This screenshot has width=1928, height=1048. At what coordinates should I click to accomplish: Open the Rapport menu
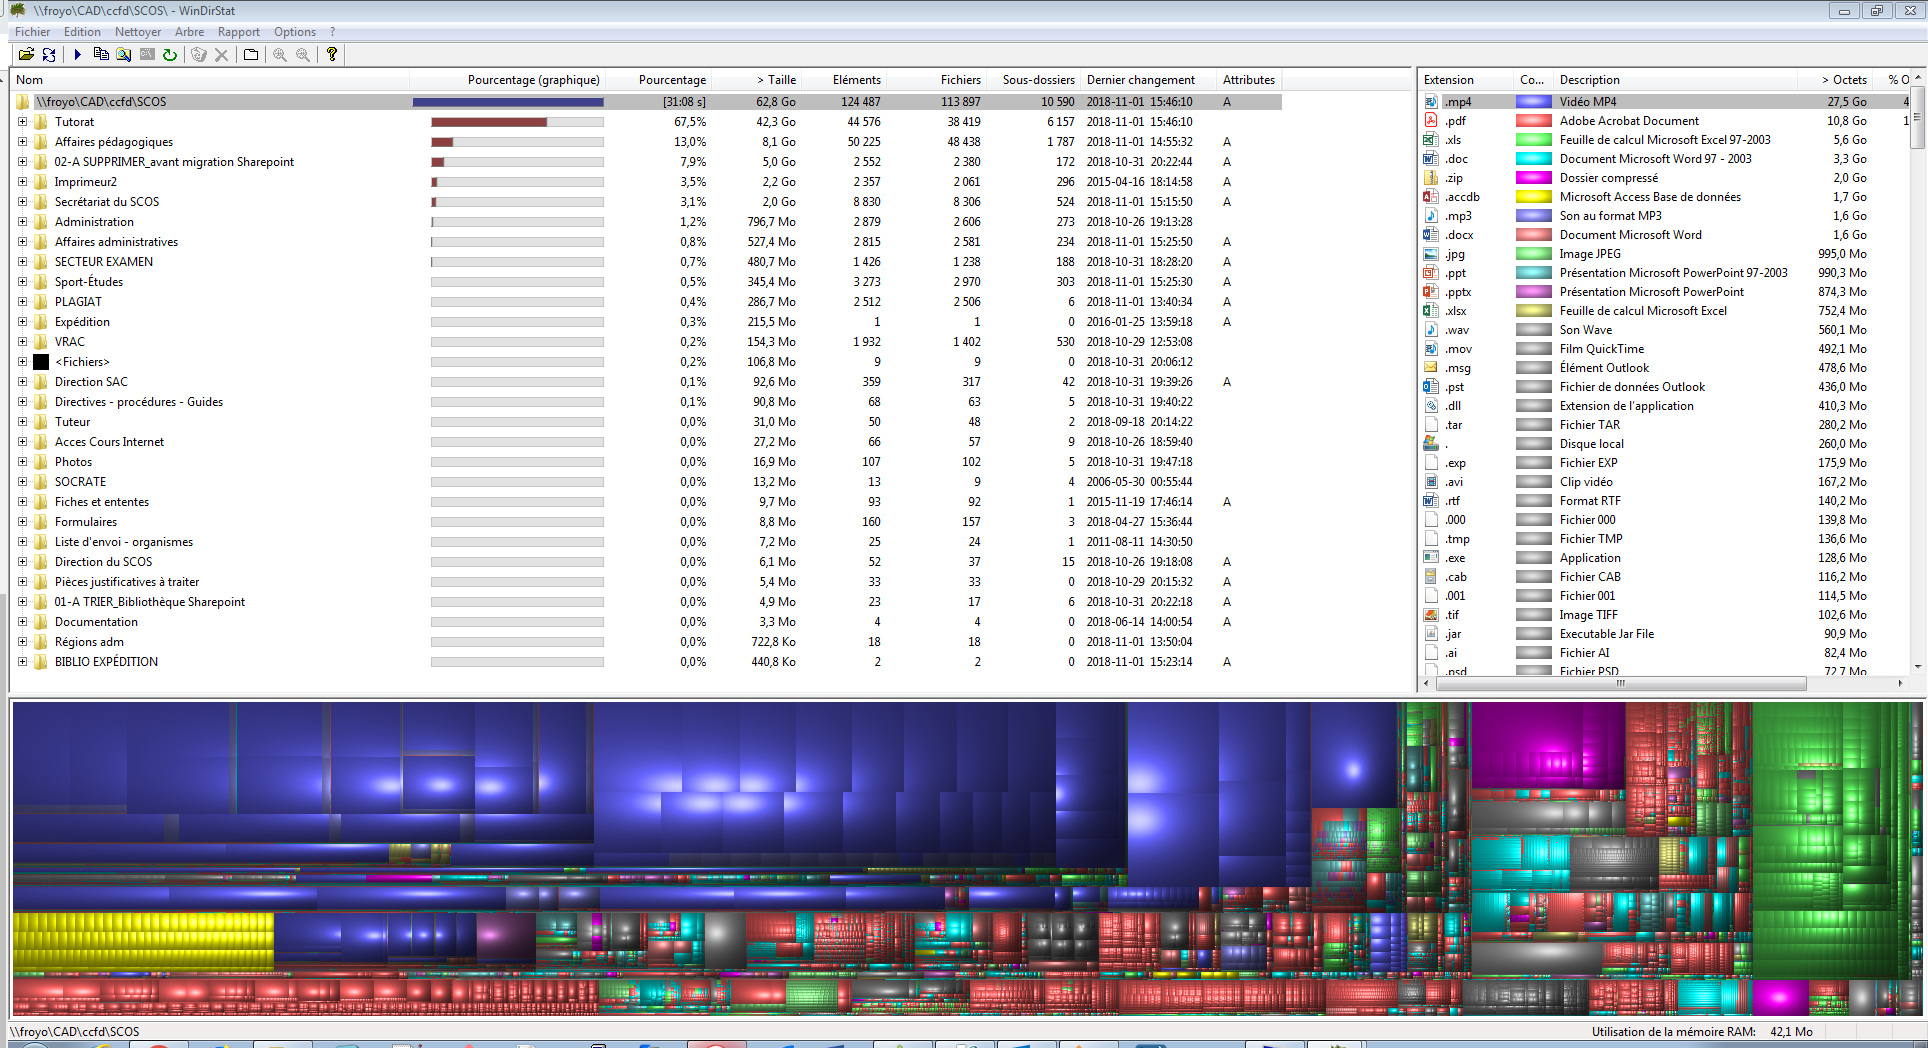point(238,32)
